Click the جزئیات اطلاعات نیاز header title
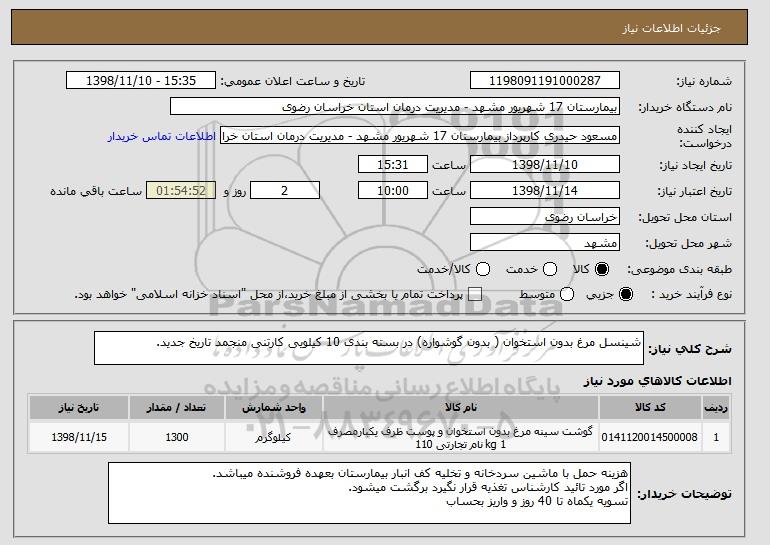The height and width of the screenshot is (545, 770). pyautogui.click(x=671, y=28)
